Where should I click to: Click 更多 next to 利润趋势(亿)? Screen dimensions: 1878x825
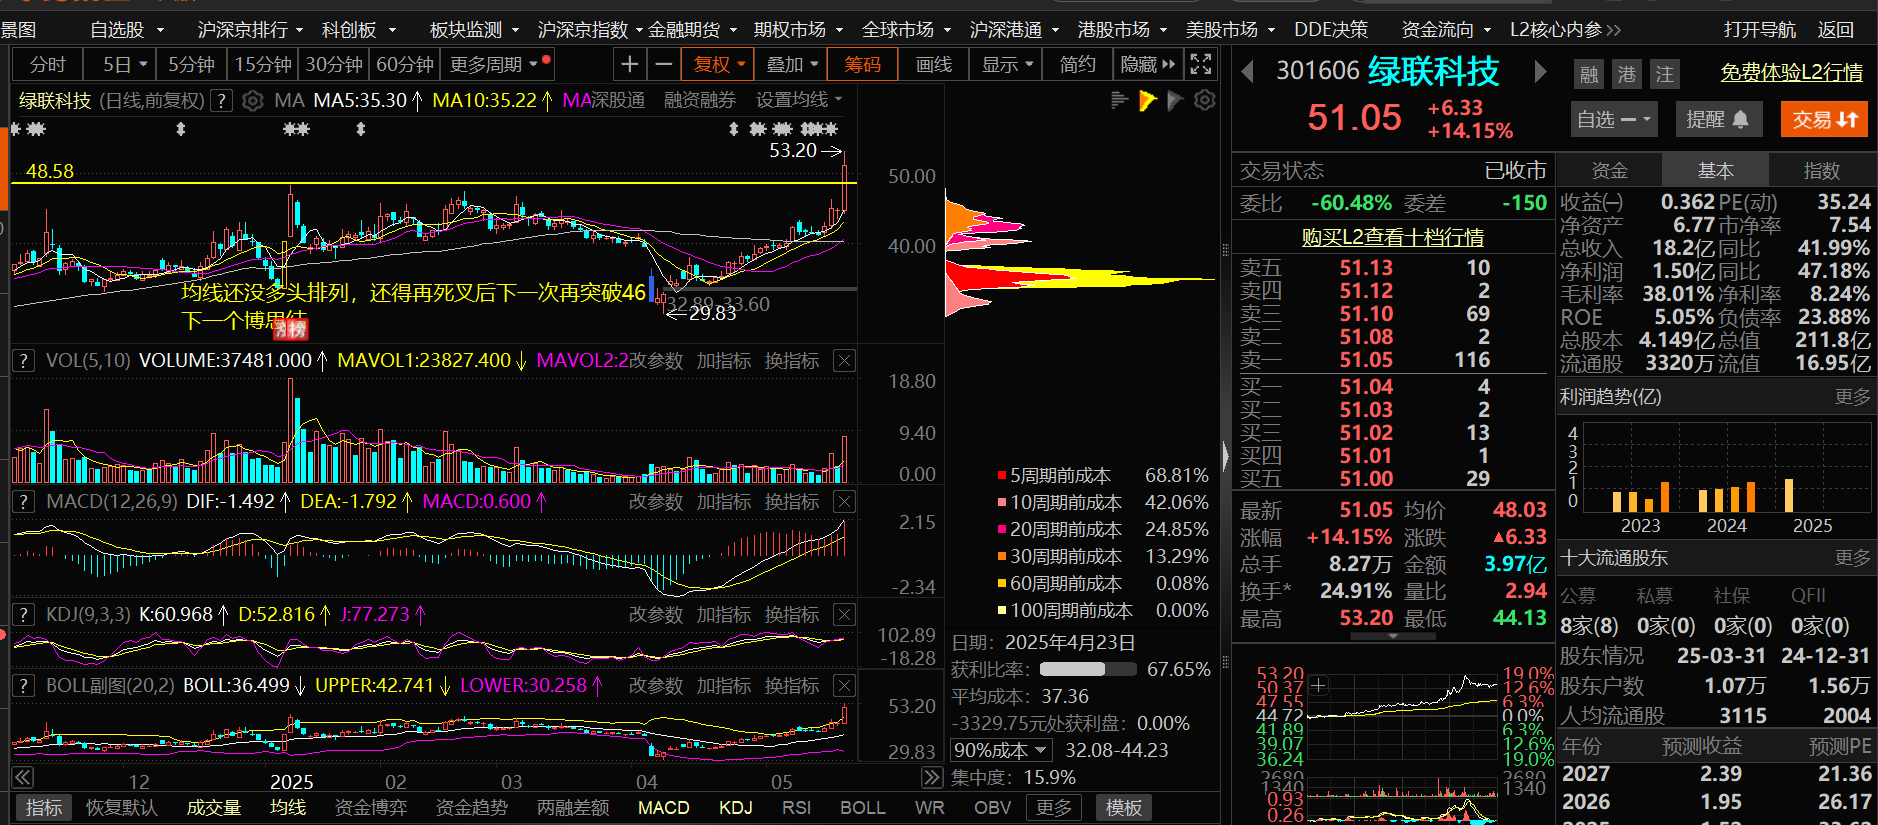(1852, 397)
